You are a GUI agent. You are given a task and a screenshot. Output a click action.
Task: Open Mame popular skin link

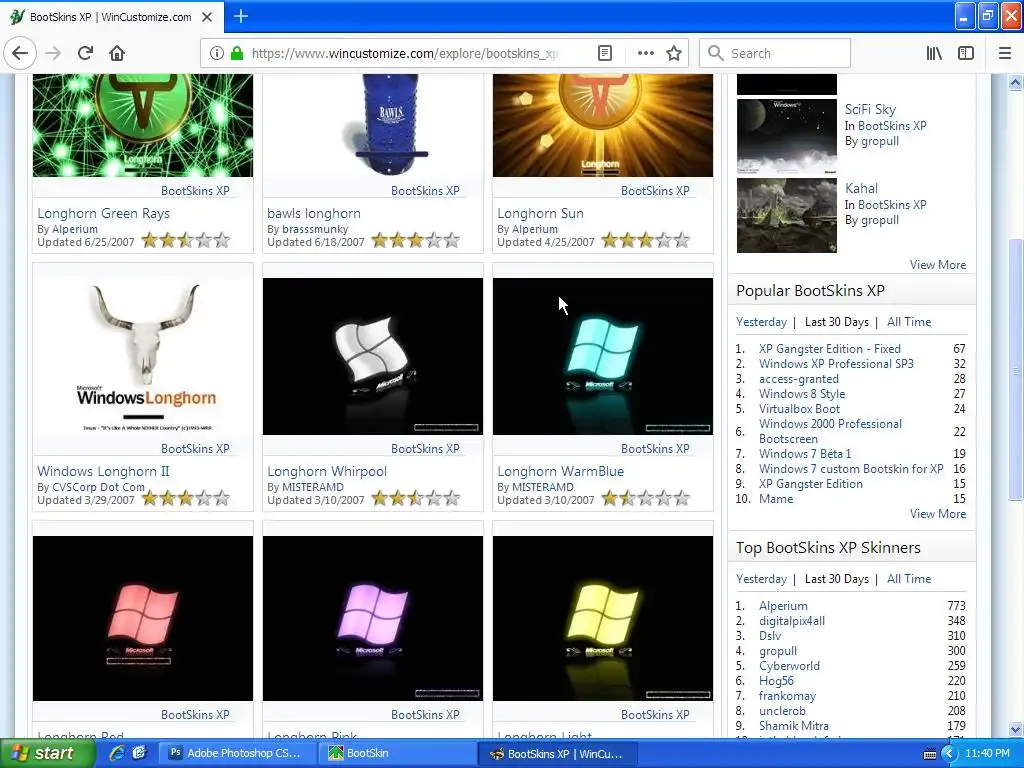pos(776,499)
